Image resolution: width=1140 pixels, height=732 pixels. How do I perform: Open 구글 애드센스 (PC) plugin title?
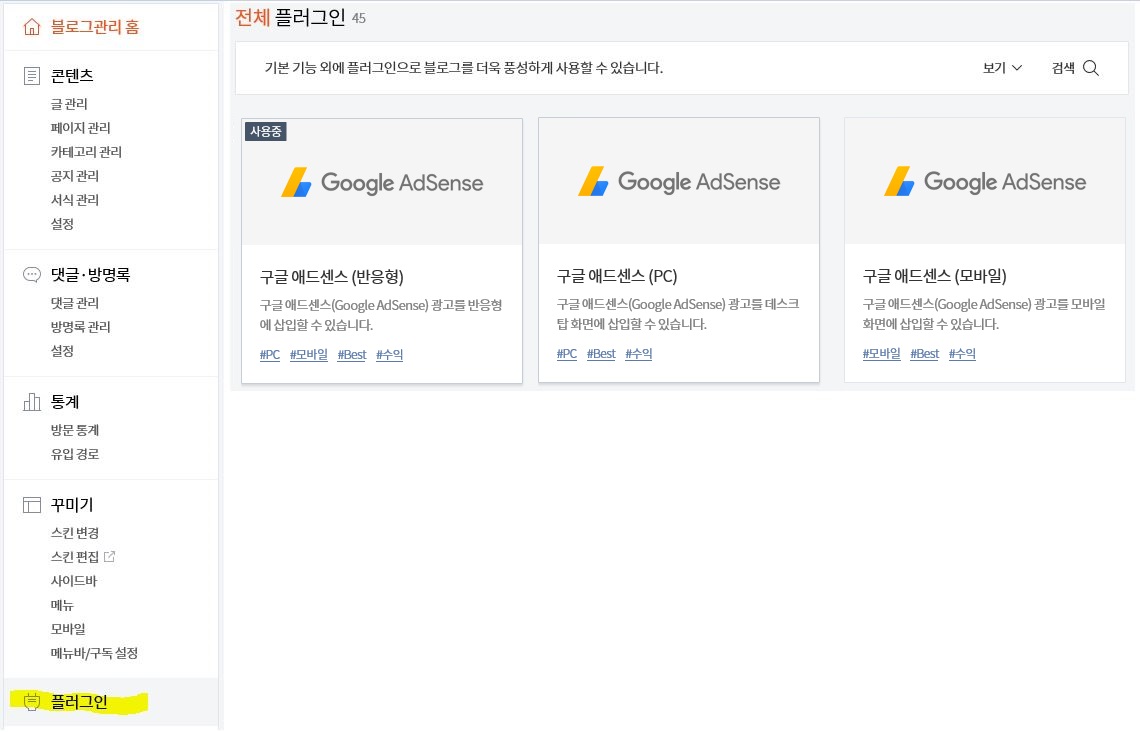coord(617,276)
